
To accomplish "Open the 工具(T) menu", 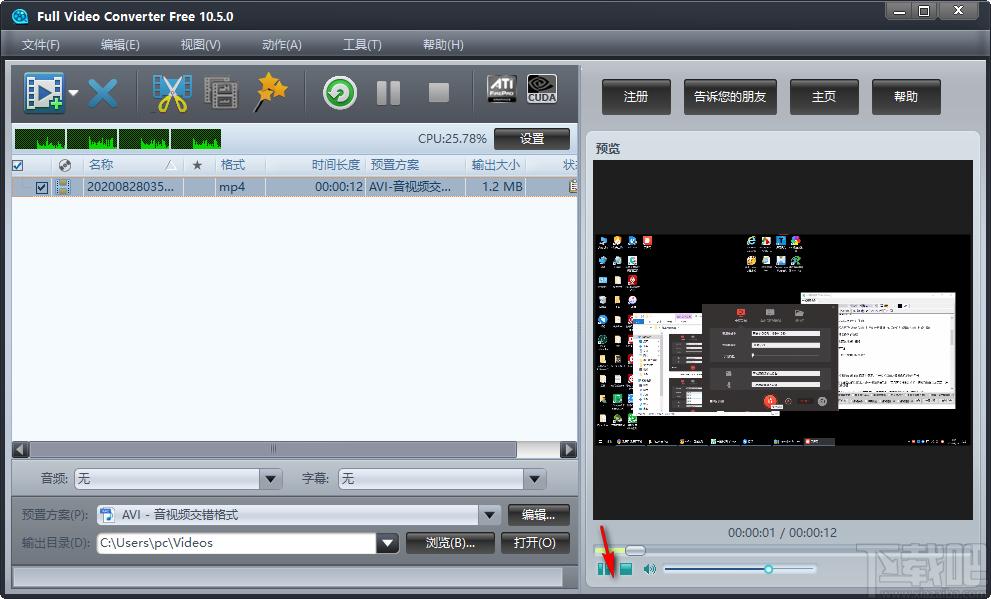I will 362,45.
